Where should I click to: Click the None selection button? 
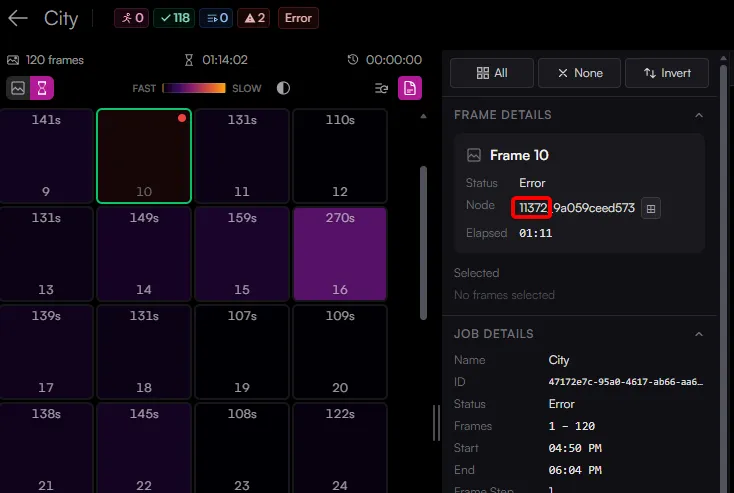(580, 73)
